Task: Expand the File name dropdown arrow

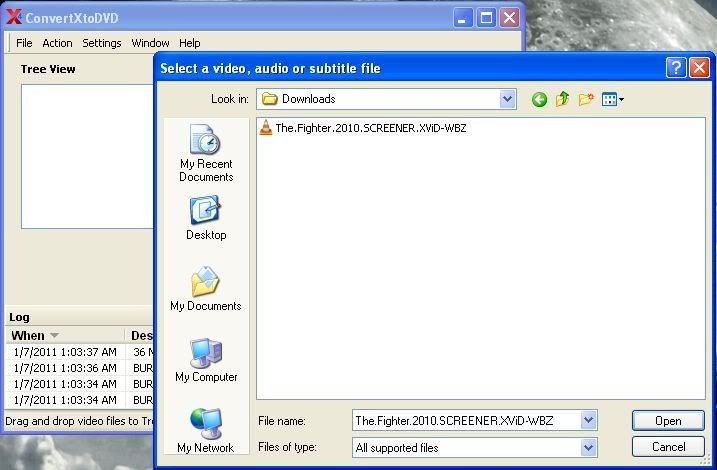Action: tap(589, 420)
